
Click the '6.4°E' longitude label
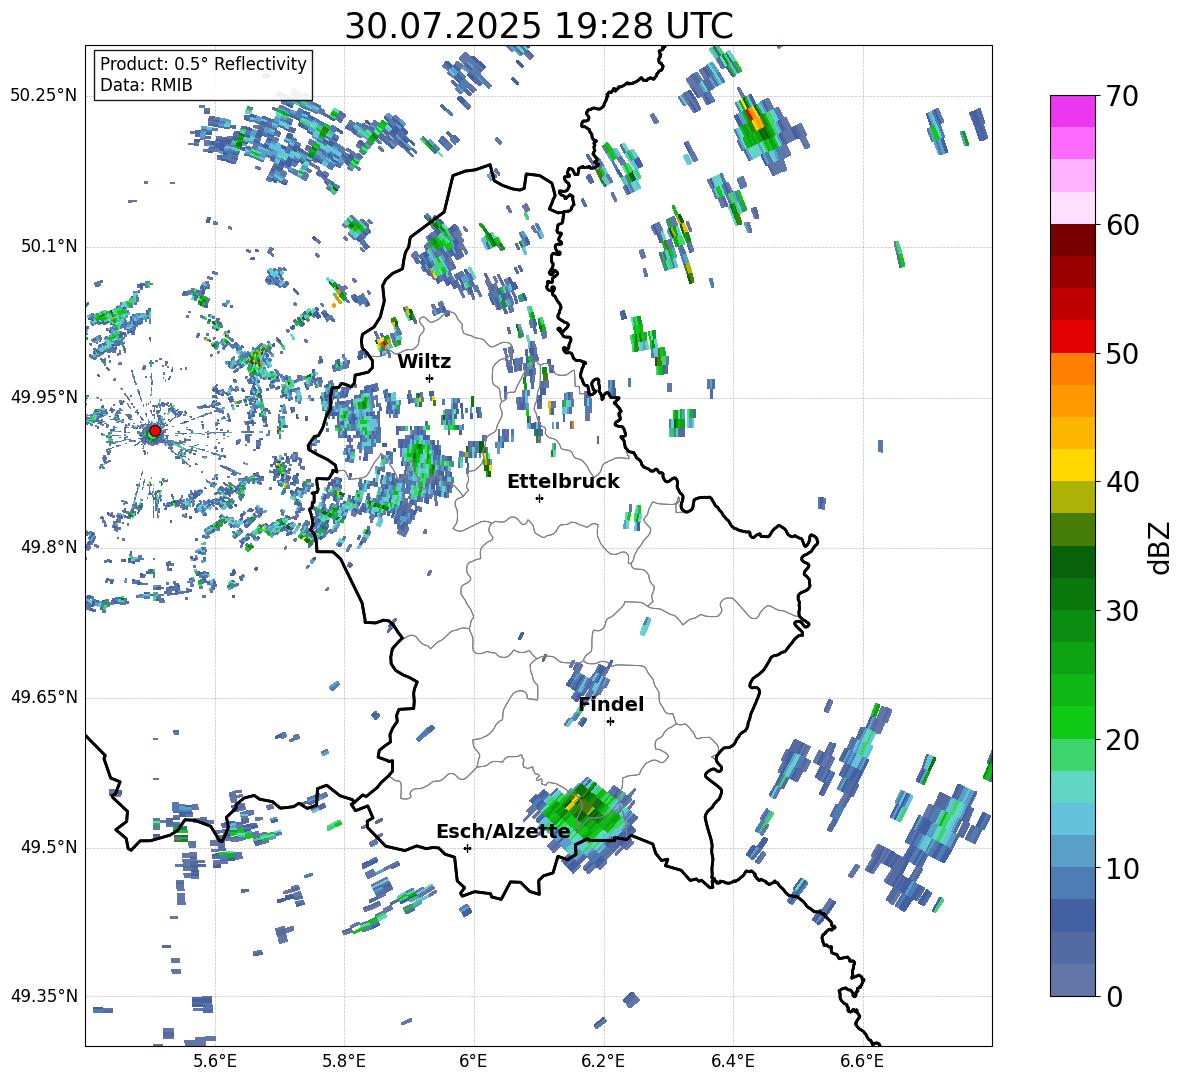point(732,1061)
